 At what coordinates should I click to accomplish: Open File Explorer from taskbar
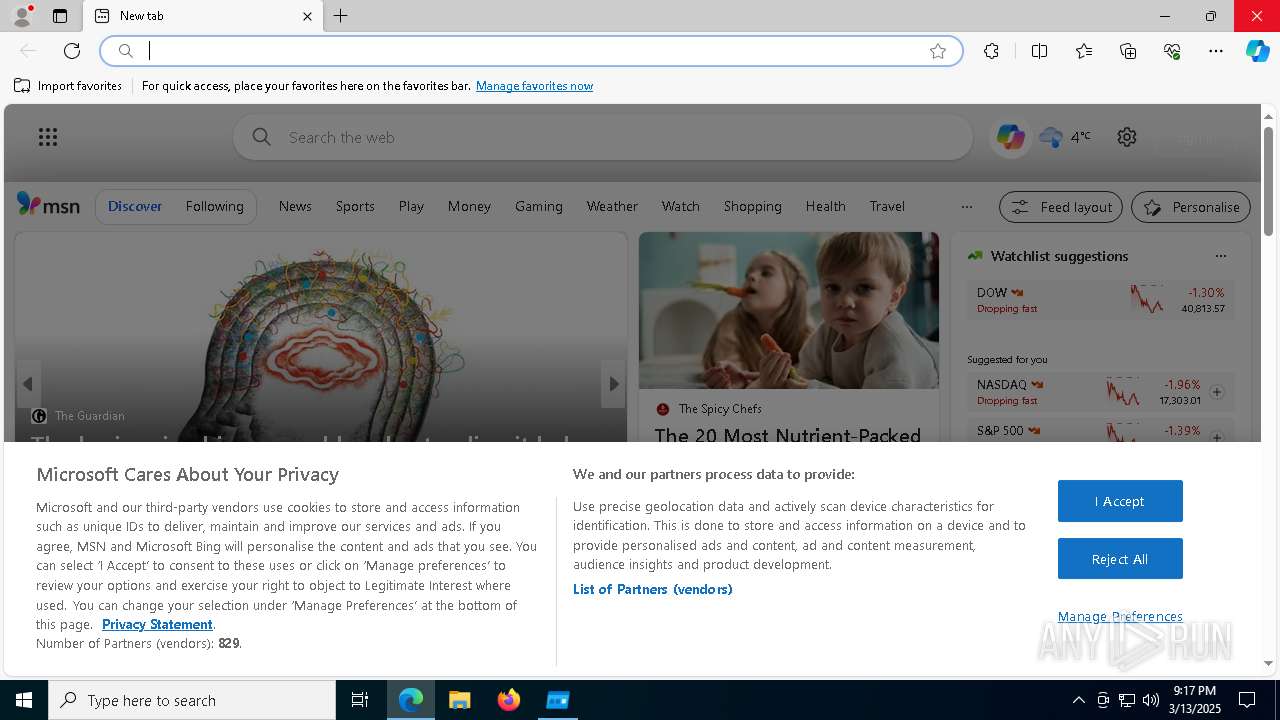(460, 700)
